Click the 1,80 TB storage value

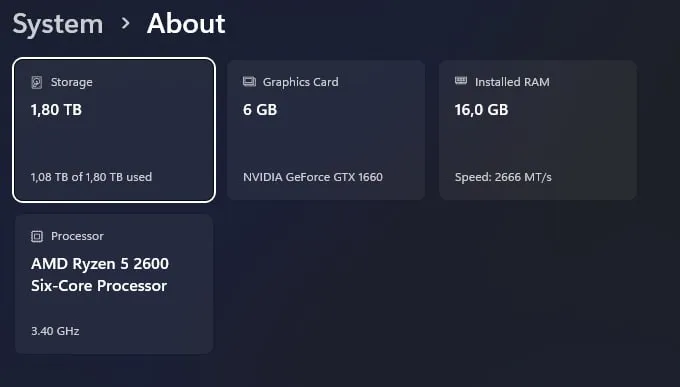click(56, 110)
